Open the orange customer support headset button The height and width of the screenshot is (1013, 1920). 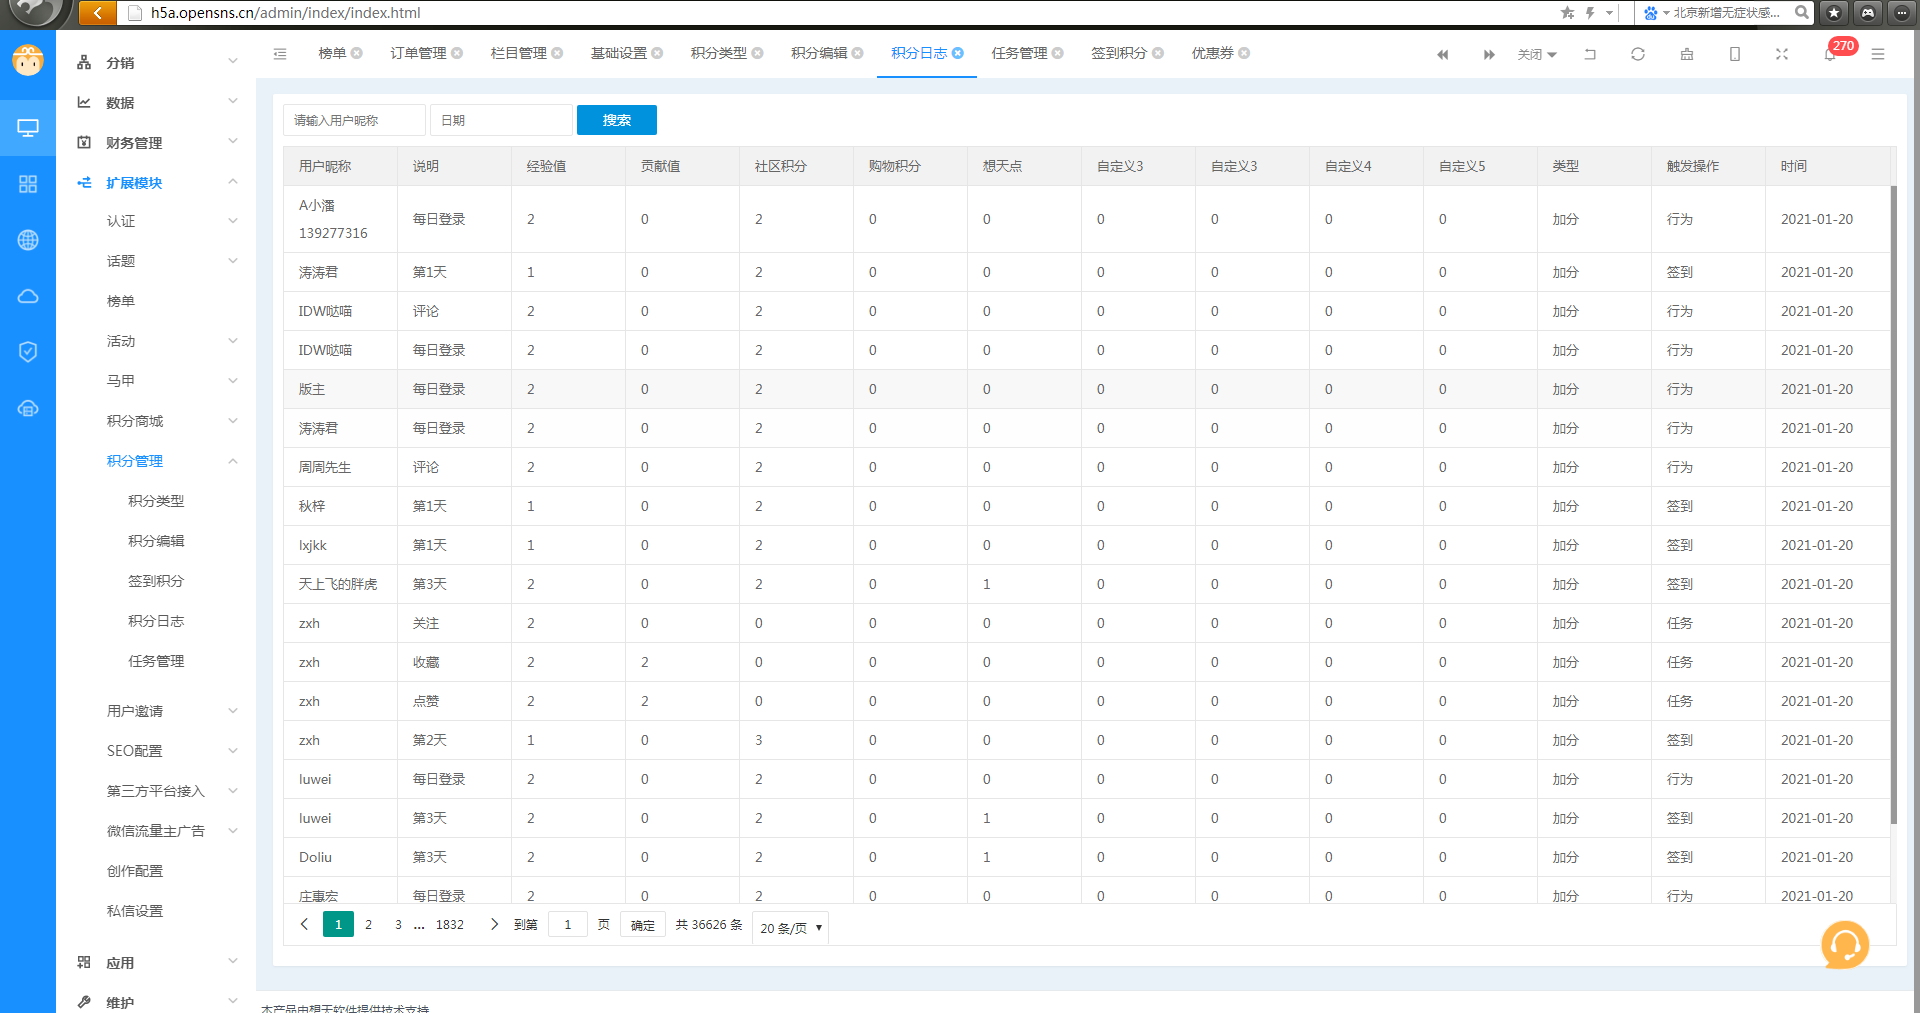[1845, 945]
